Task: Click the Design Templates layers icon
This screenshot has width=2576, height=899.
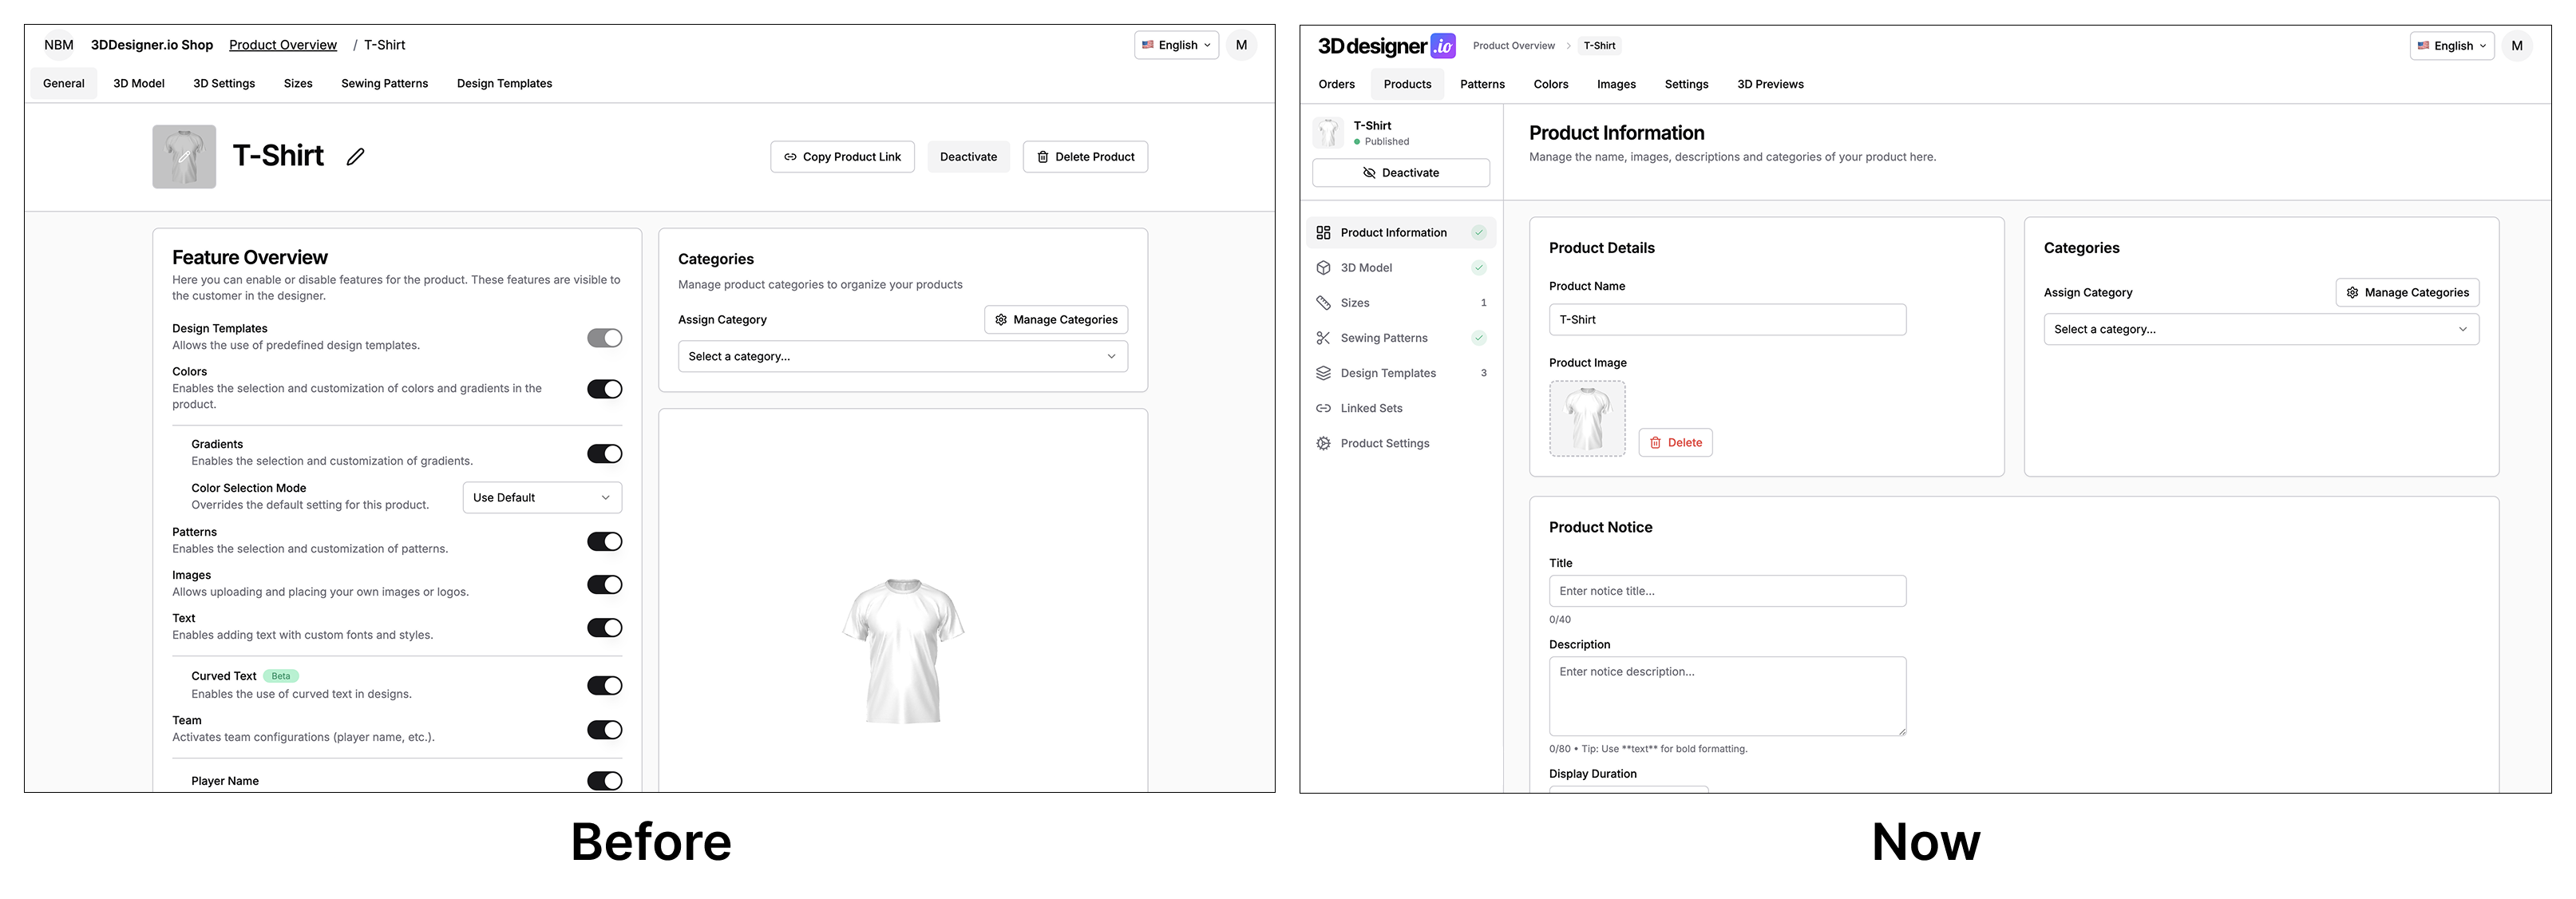Action: pyautogui.click(x=1323, y=373)
